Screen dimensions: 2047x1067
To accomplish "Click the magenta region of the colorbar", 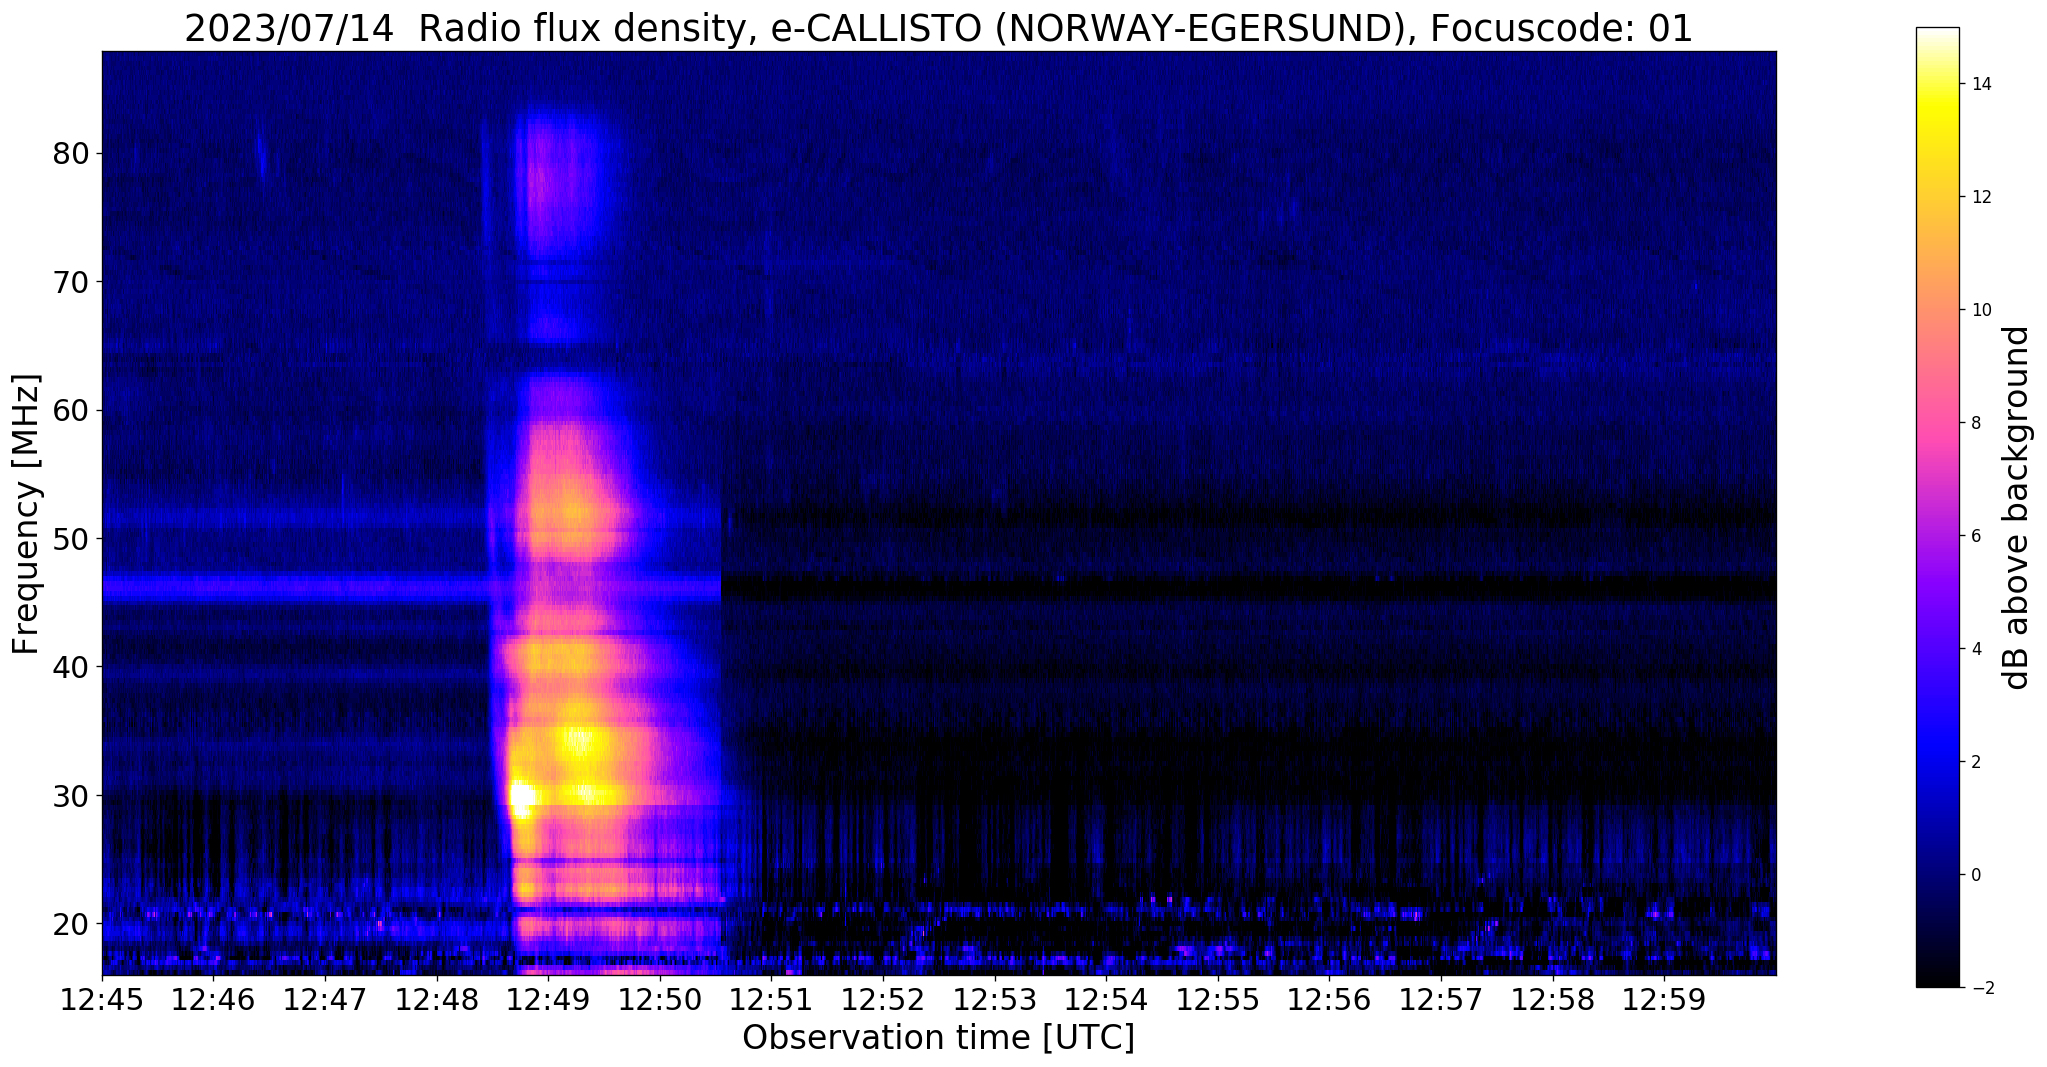I will click(x=1937, y=440).
